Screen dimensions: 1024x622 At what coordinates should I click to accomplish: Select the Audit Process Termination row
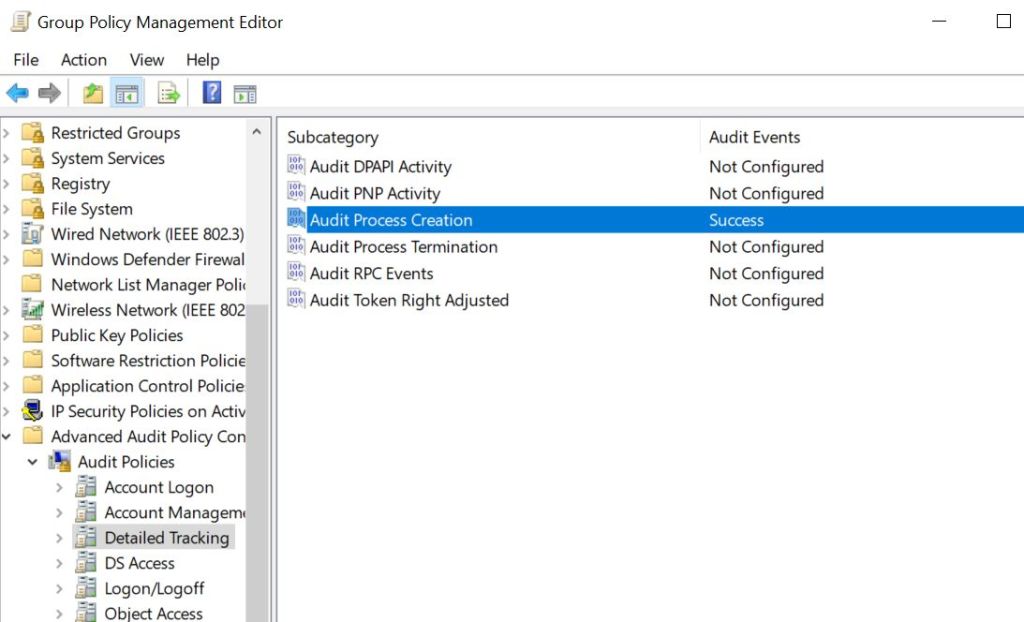tap(403, 247)
